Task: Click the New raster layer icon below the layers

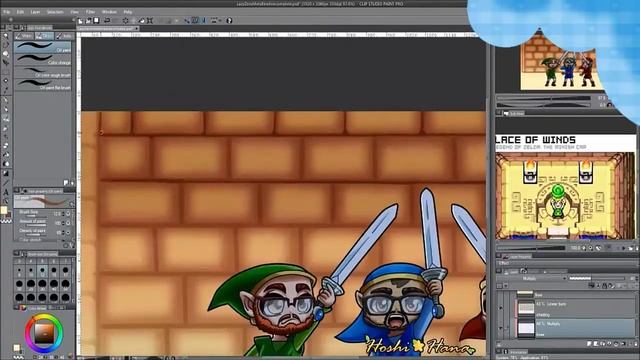Action: (589, 344)
